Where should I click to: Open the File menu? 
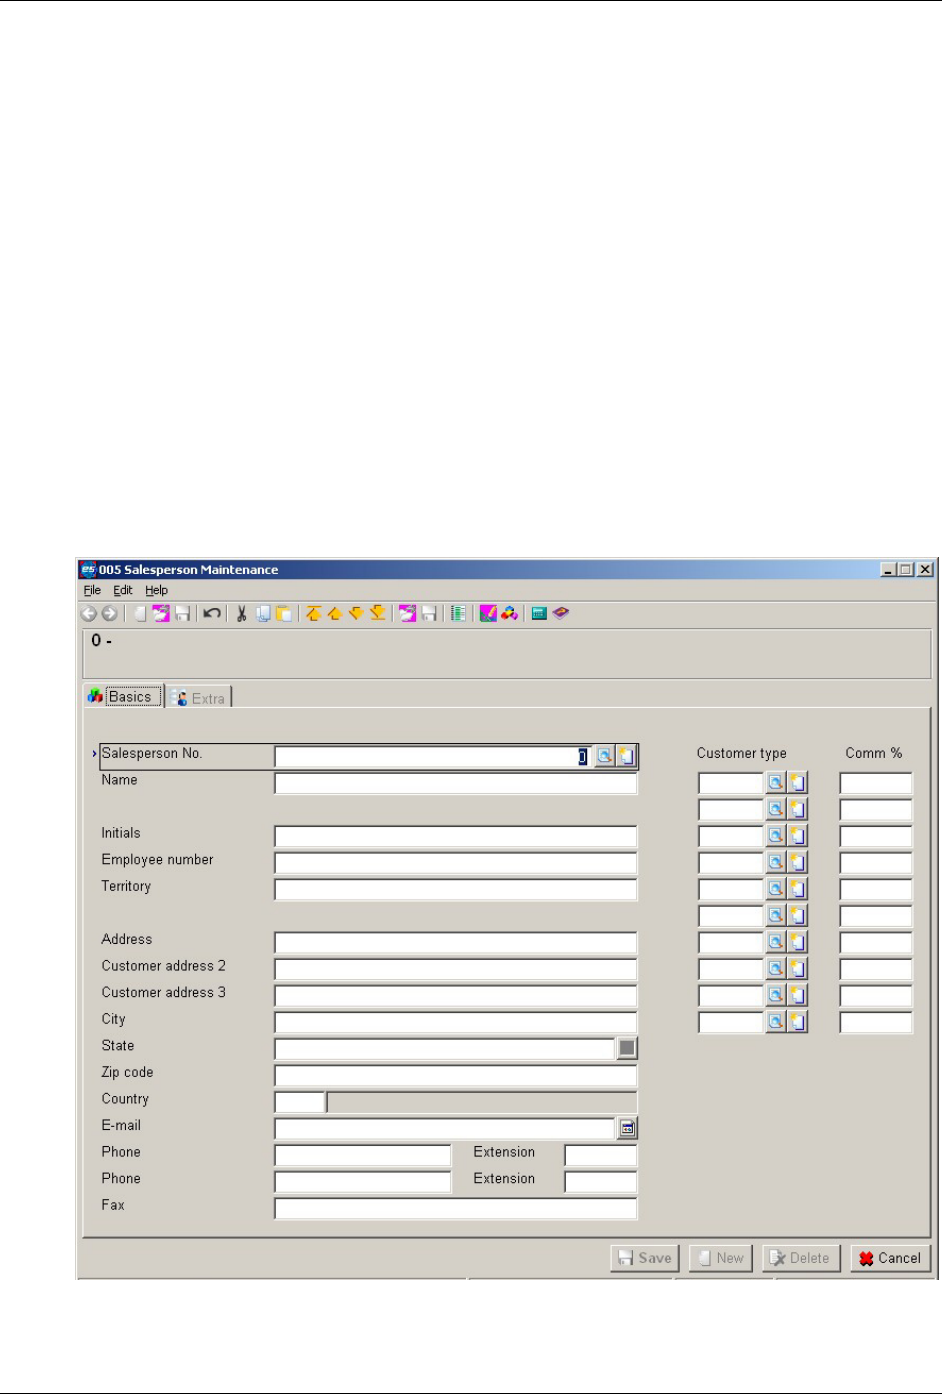pos(92,591)
